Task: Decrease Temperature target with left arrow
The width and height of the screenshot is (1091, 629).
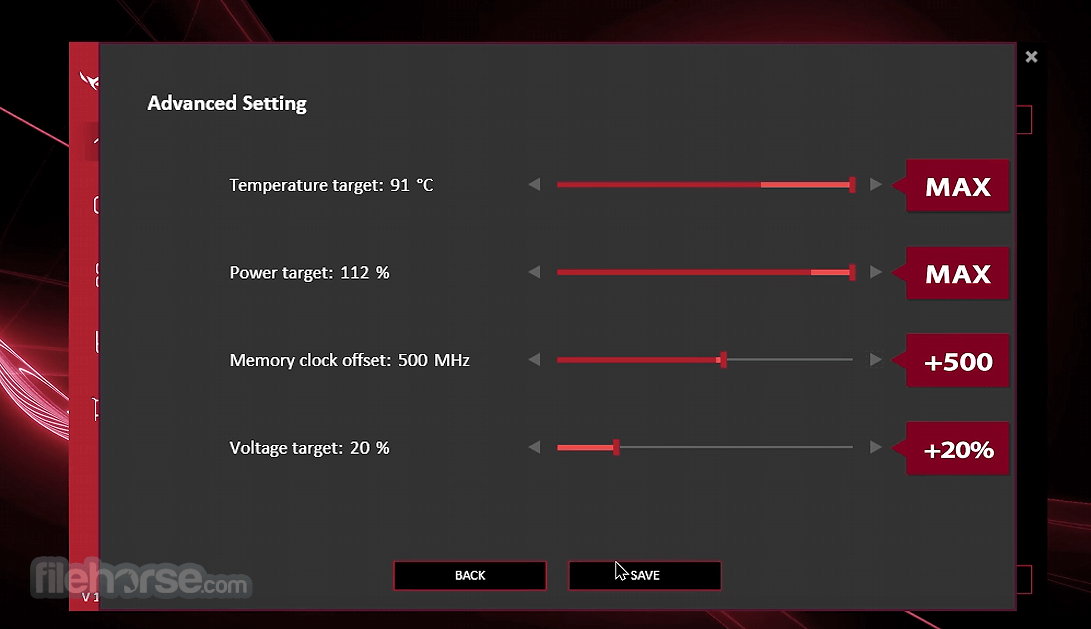Action: [x=534, y=184]
